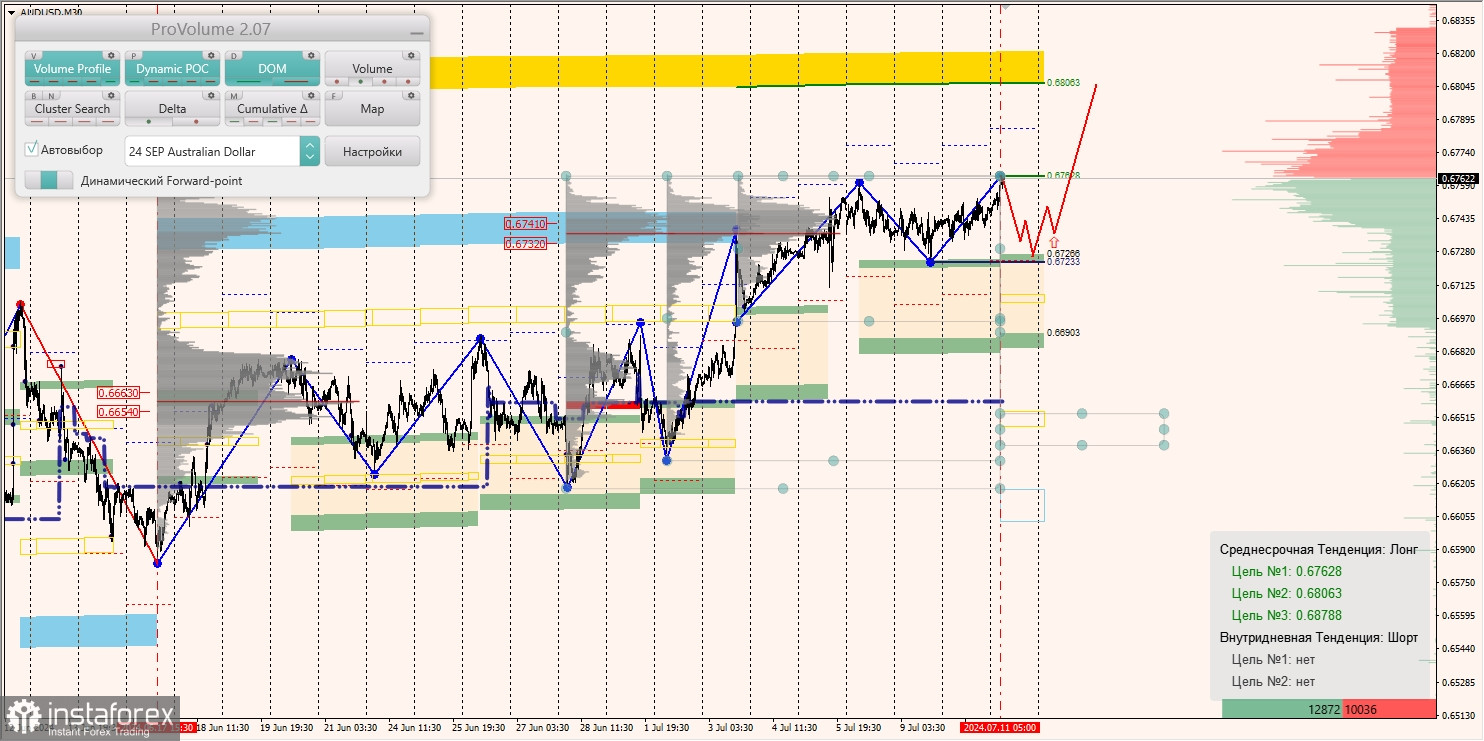This screenshot has height=741, width=1484.
Task: Click the 0.66903 level label
Action: 1063,333
